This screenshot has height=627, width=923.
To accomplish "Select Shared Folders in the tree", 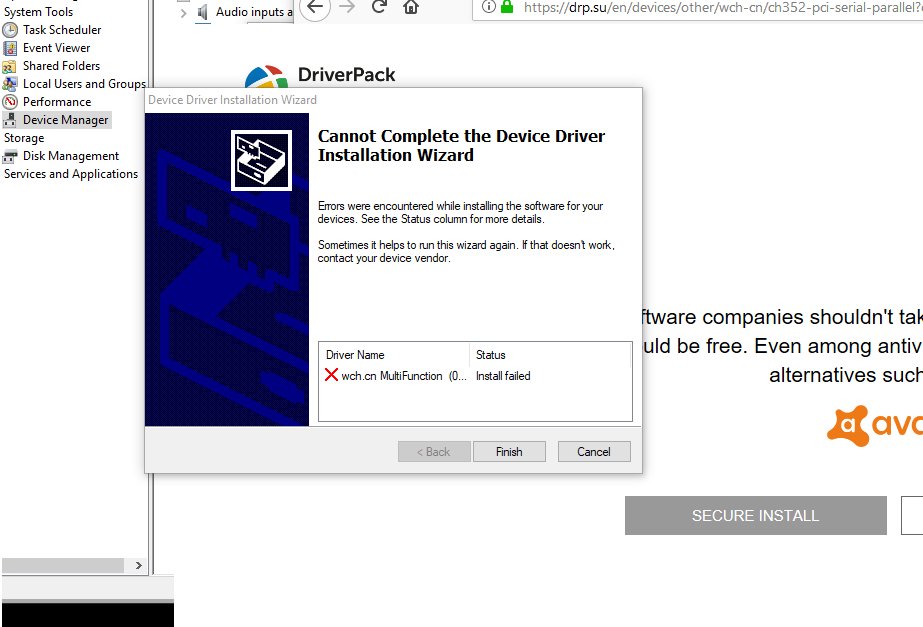I will pyautogui.click(x=61, y=66).
